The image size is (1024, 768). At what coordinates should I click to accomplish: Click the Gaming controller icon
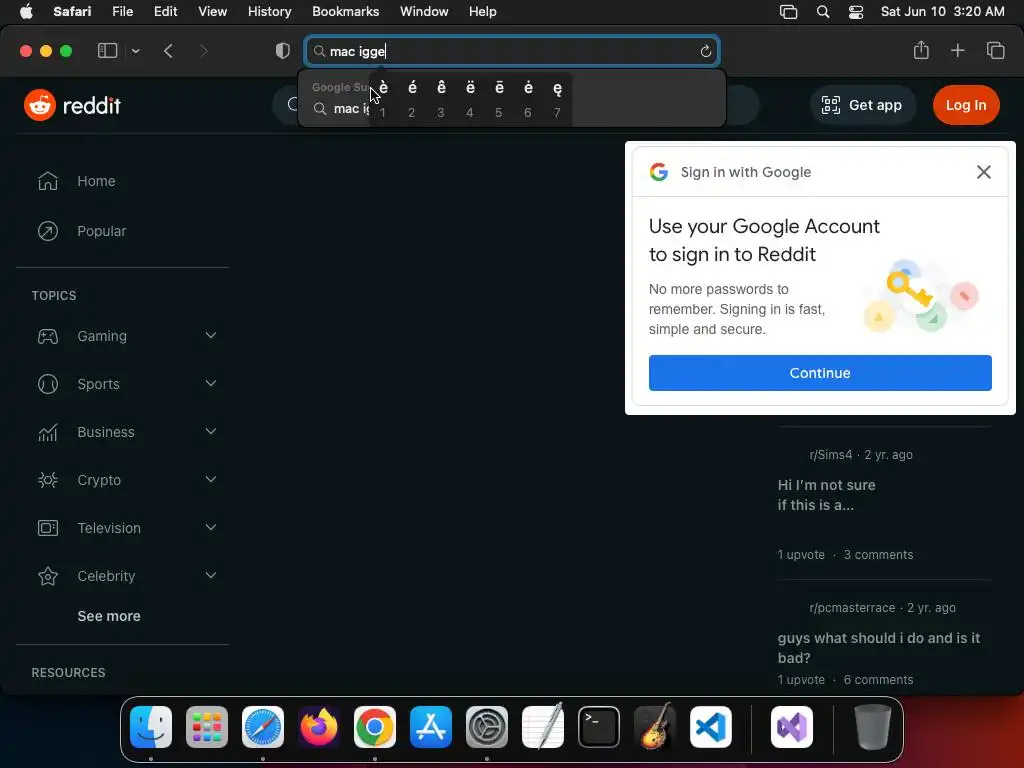48,336
